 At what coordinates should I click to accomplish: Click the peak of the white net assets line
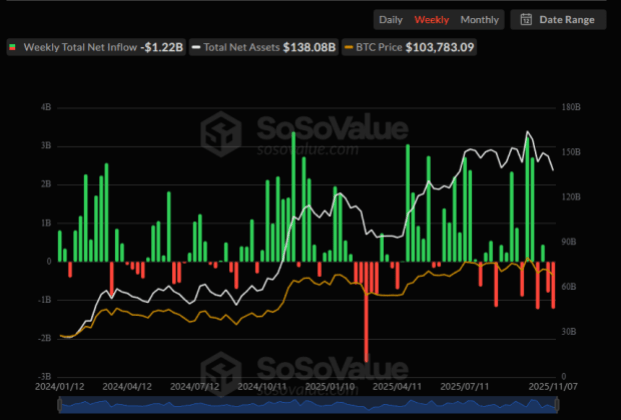click(528, 133)
